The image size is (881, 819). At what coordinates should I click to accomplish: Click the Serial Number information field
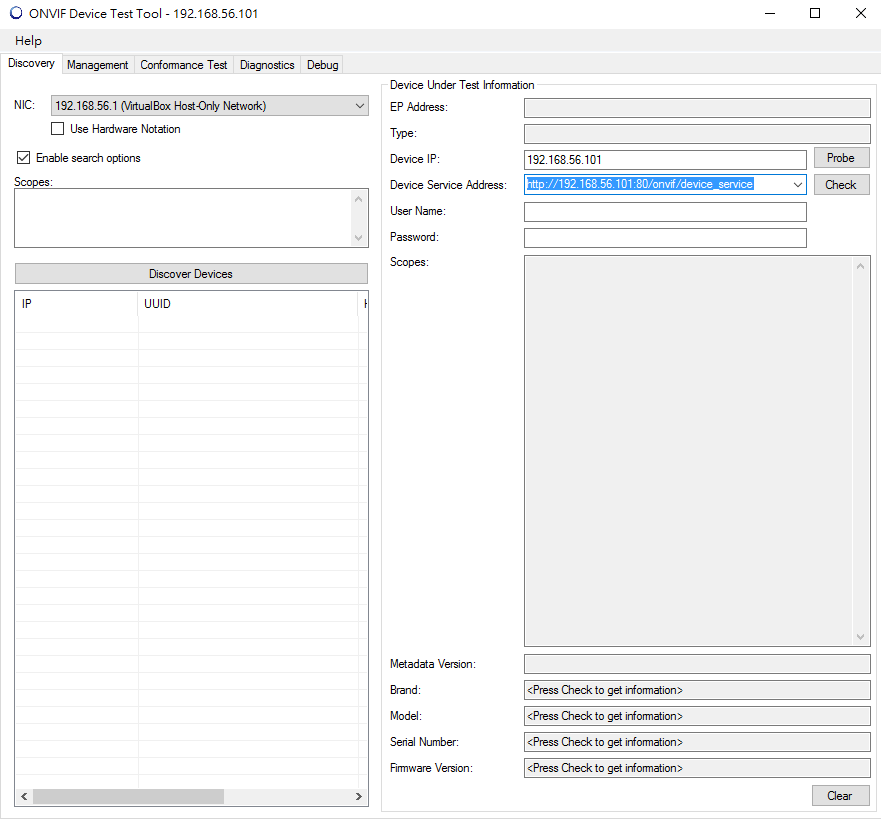pos(697,742)
